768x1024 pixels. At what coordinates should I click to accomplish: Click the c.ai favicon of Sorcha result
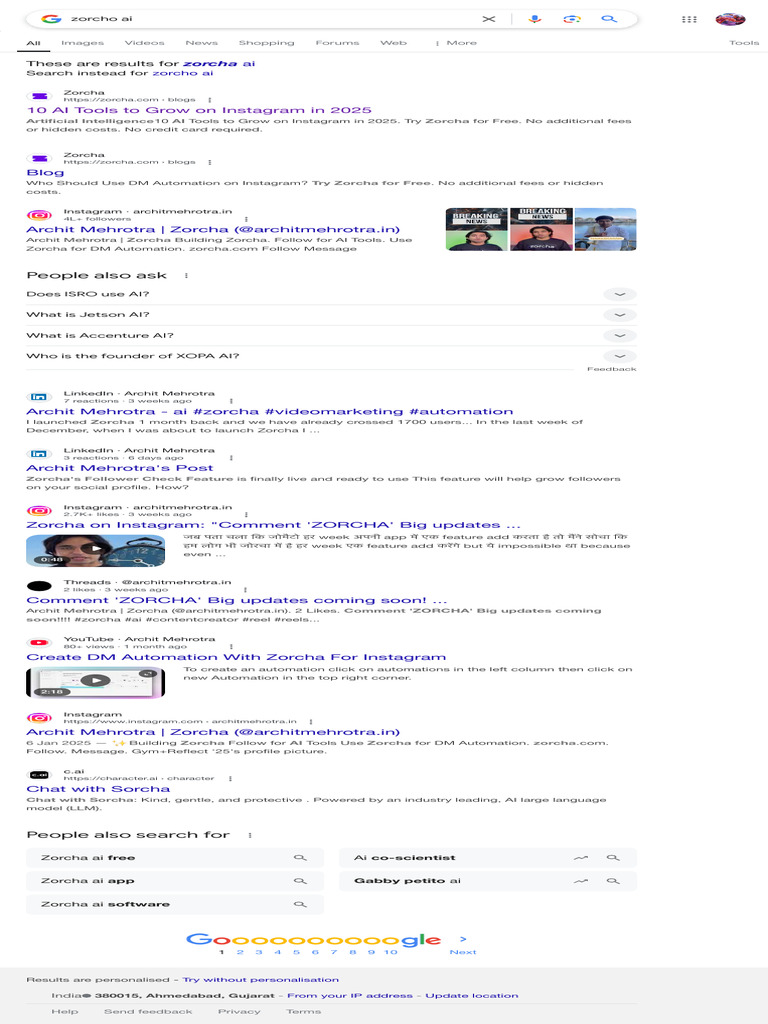[39, 775]
